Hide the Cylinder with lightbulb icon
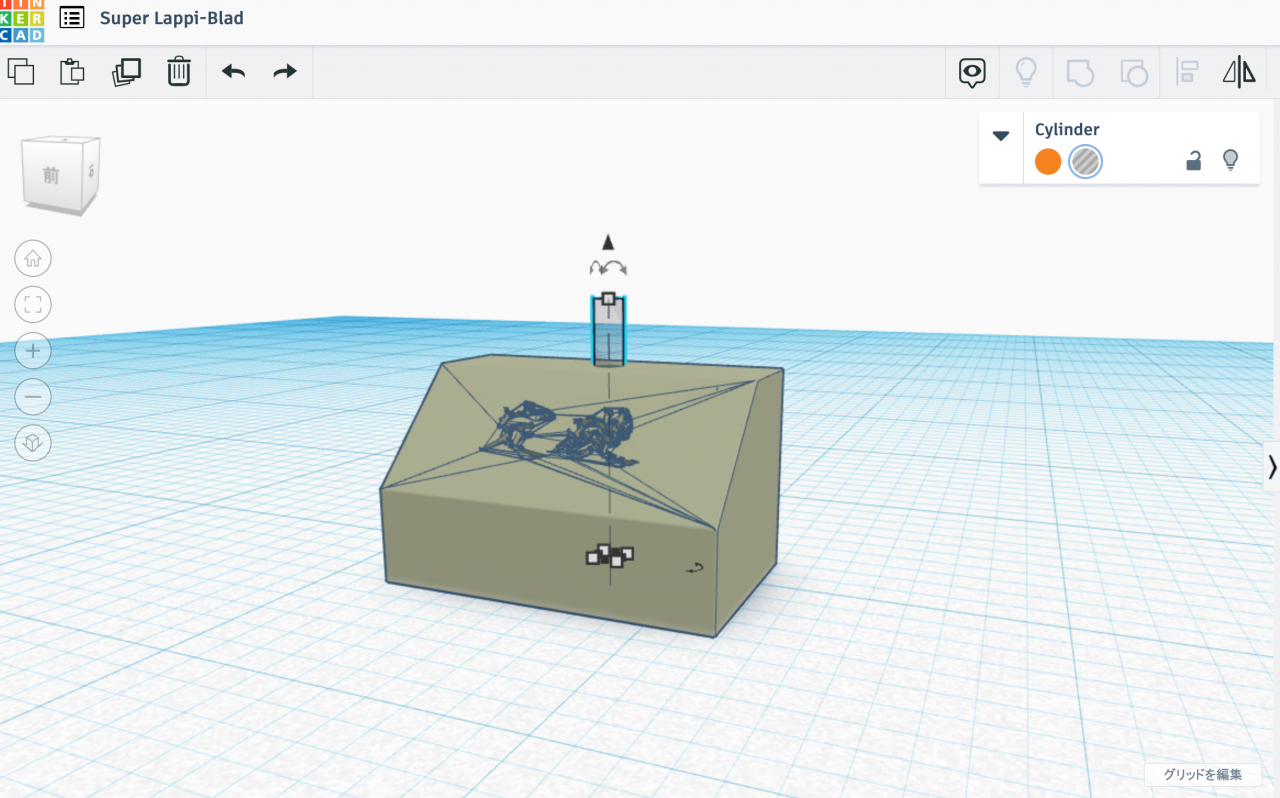1280x798 pixels. click(1231, 160)
